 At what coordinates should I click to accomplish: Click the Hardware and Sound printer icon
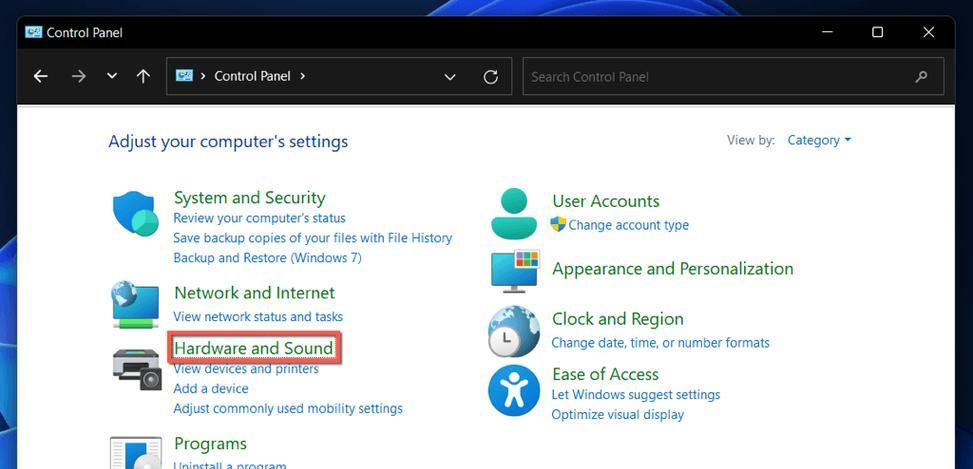(x=137, y=370)
